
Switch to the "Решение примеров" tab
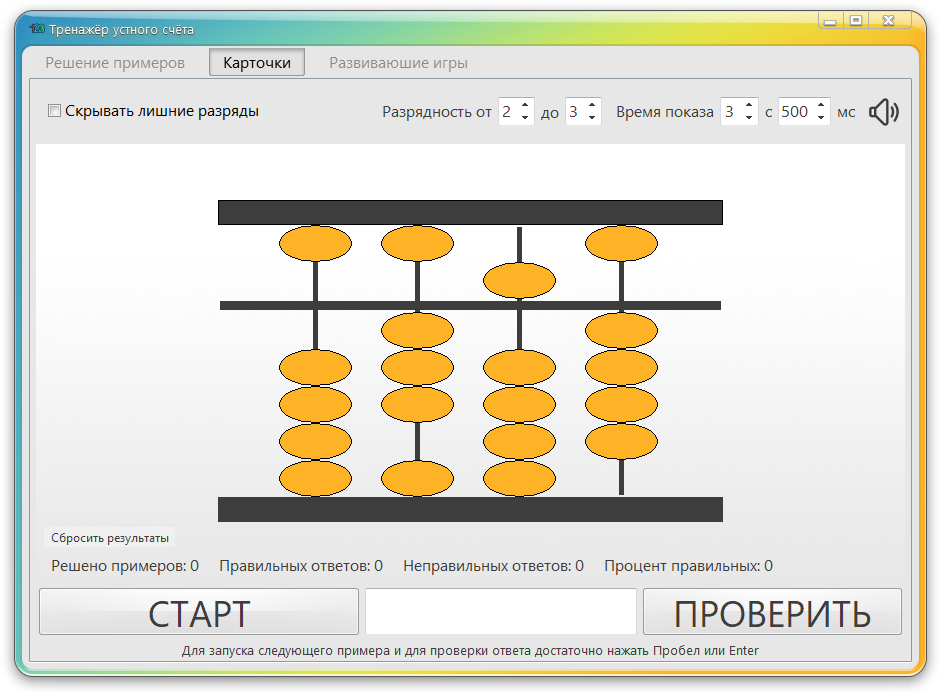coord(113,62)
